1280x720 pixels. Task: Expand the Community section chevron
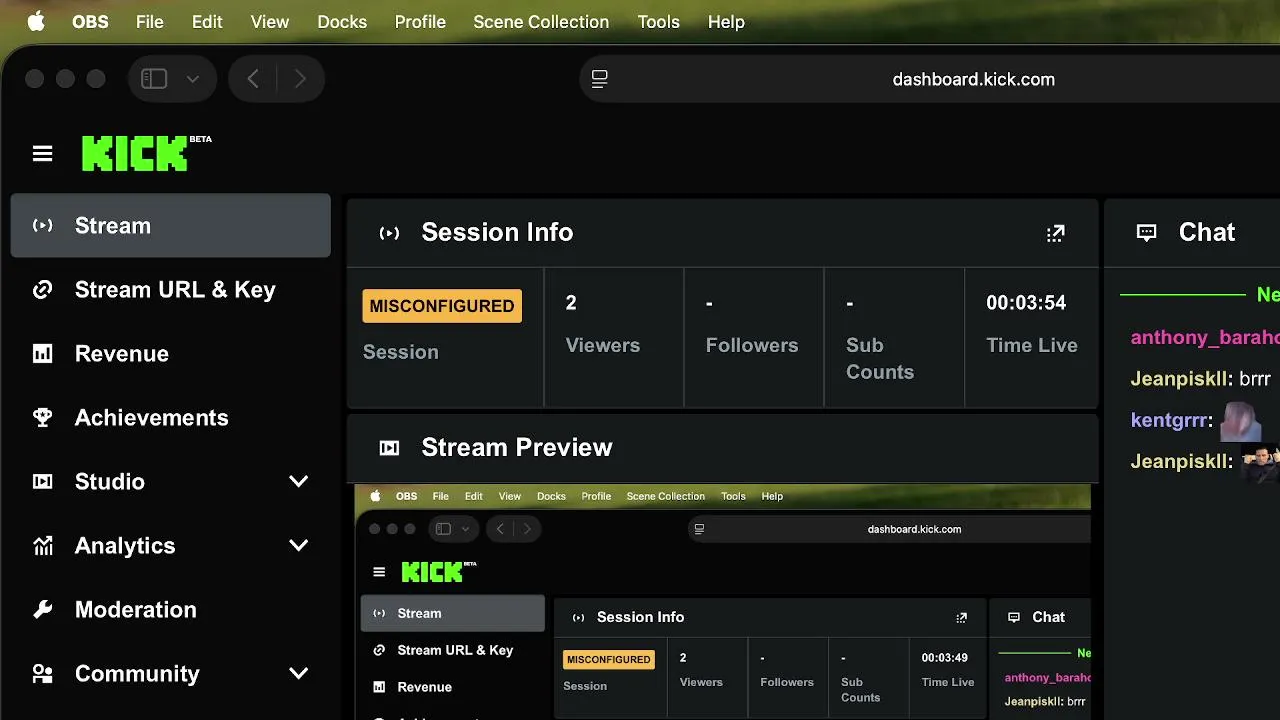[298, 674]
